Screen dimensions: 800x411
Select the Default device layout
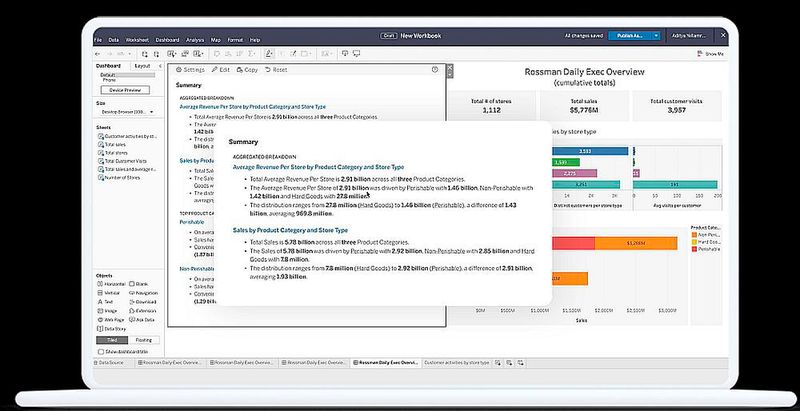click(127, 75)
